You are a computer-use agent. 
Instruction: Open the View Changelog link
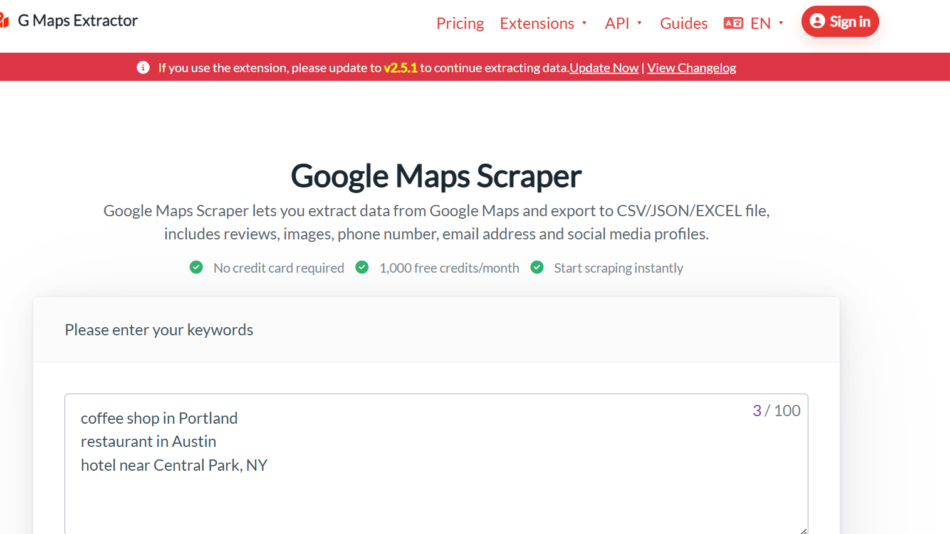tap(691, 67)
